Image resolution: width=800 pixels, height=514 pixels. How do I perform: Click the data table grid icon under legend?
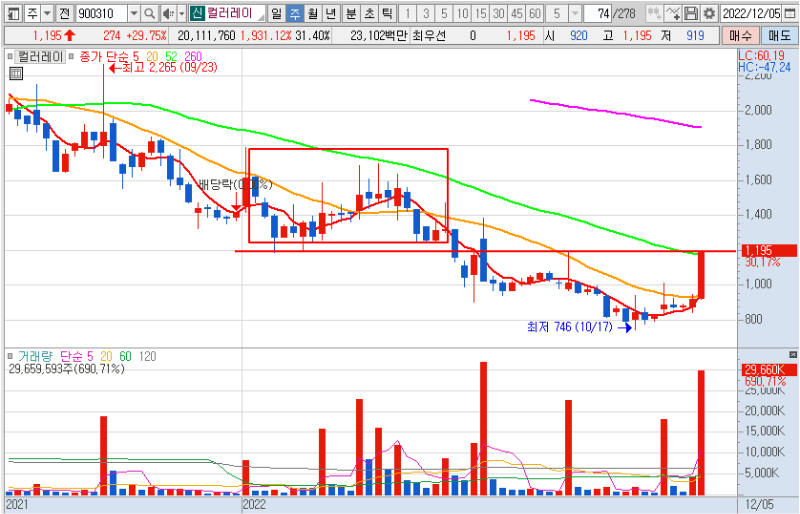pyautogui.click(x=16, y=74)
